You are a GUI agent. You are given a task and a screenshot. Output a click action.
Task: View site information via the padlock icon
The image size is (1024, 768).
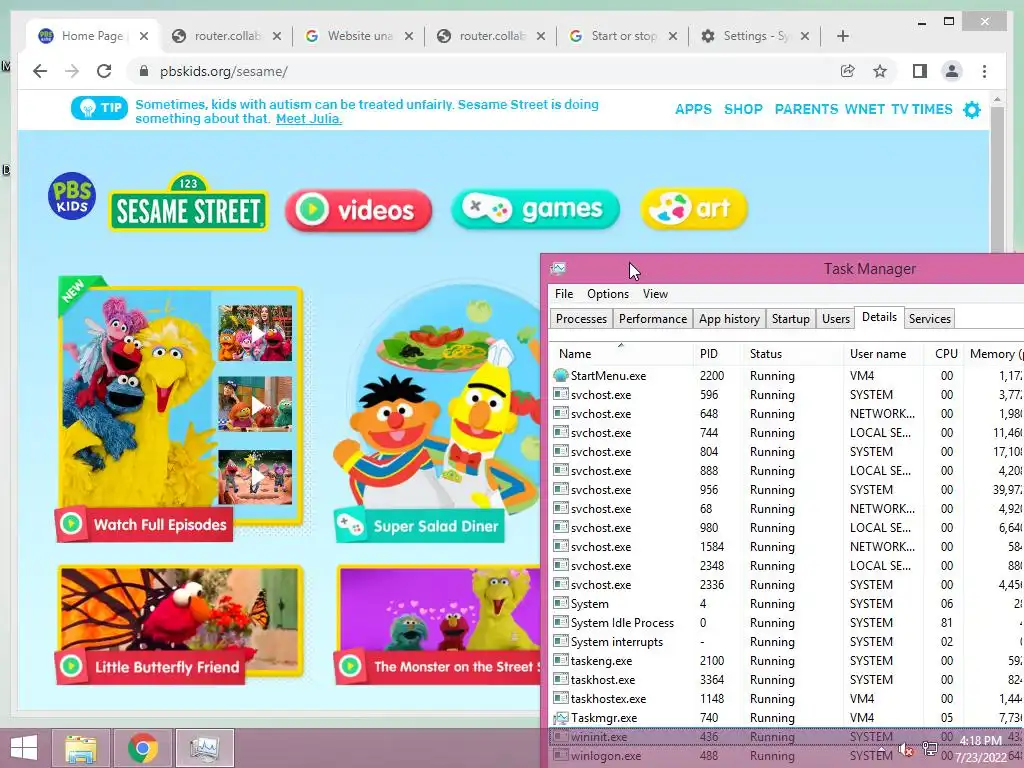coord(144,71)
